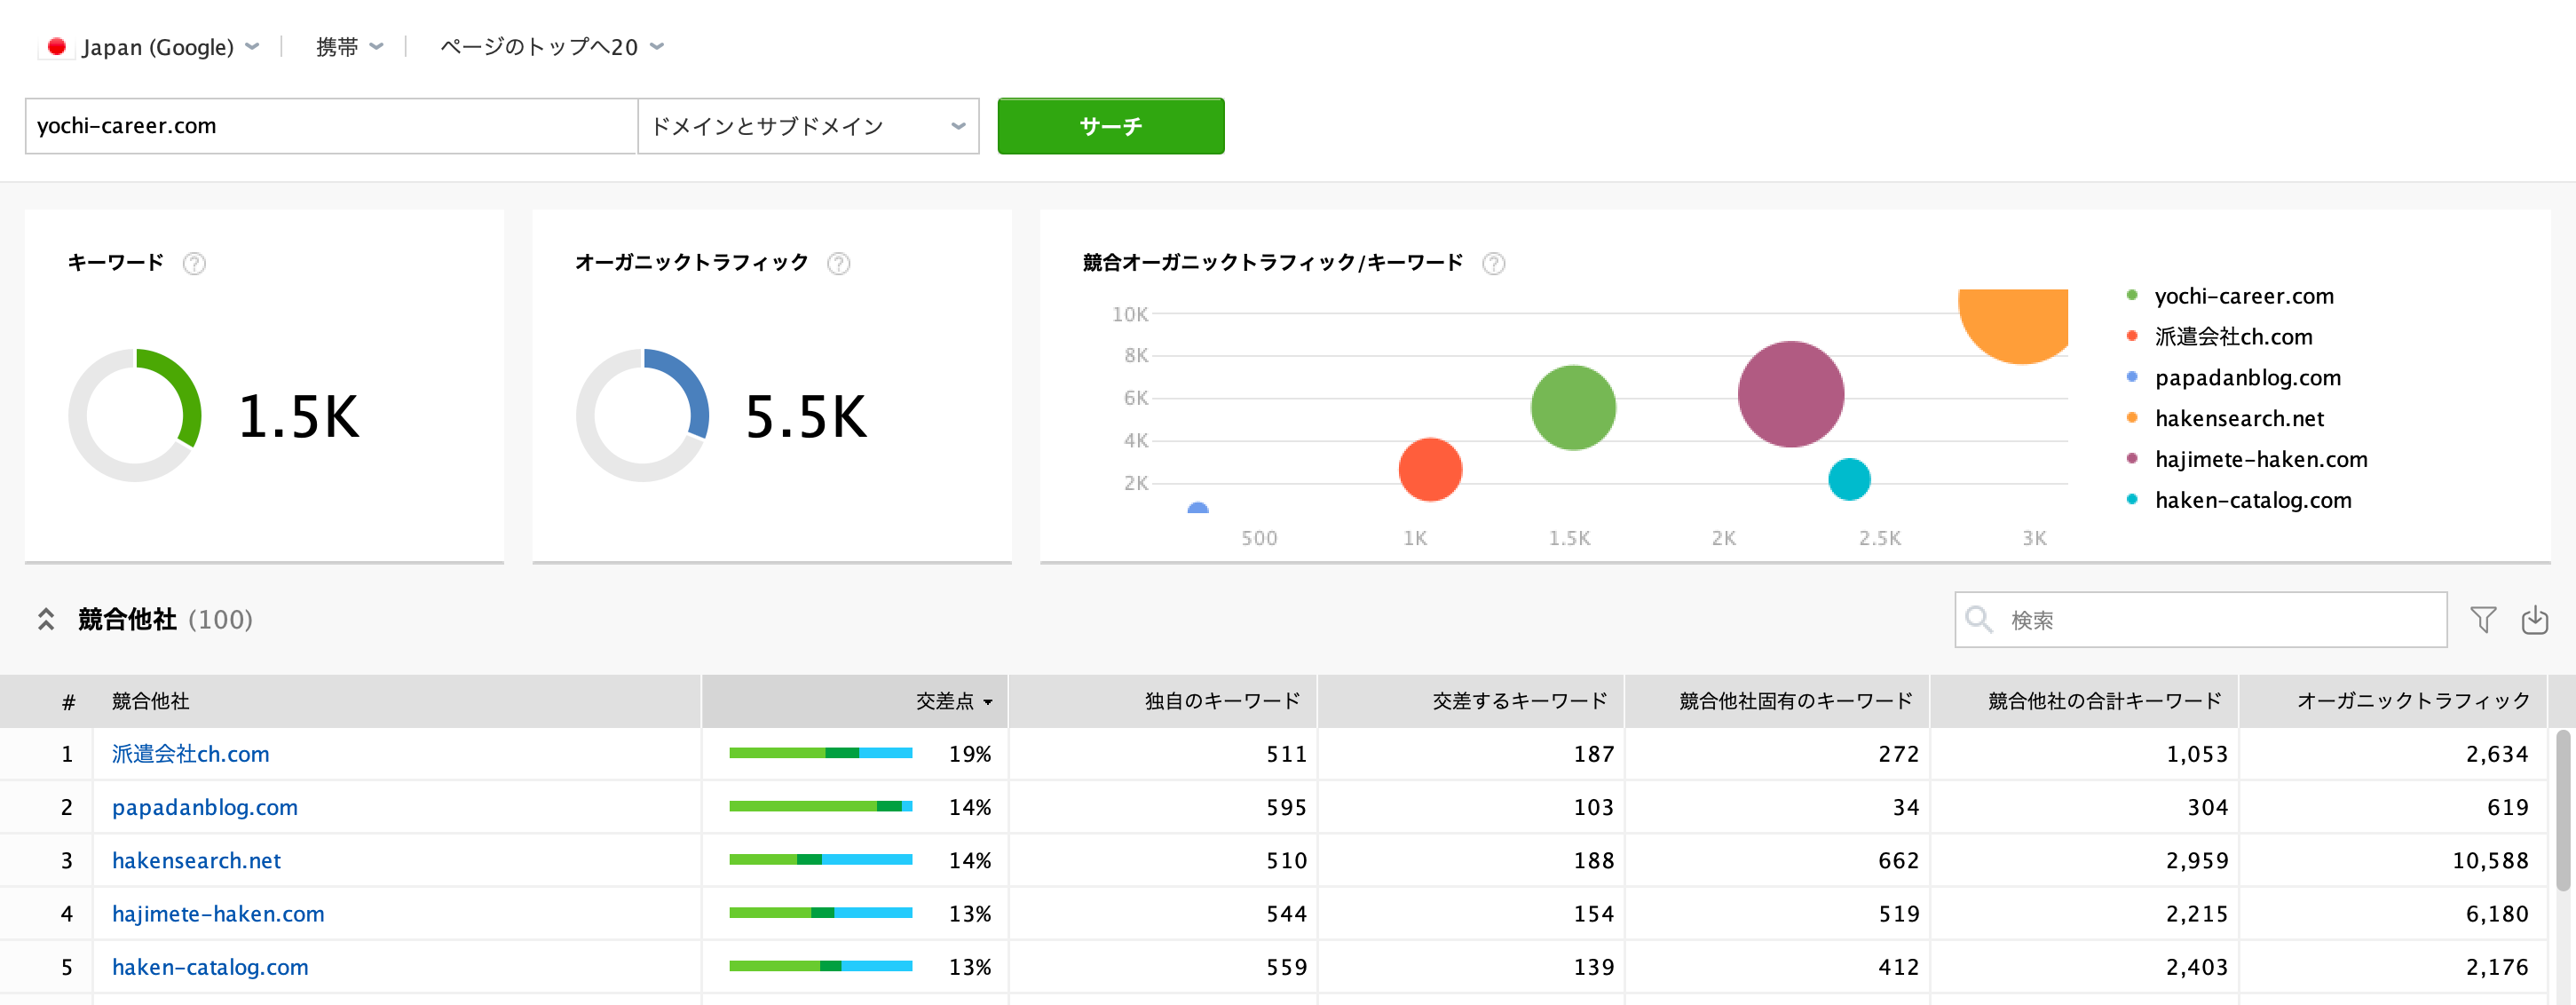Click the 2,176 organic traffic value
The width and height of the screenshot is (2576, 1005).
[x=2497, y=967]
